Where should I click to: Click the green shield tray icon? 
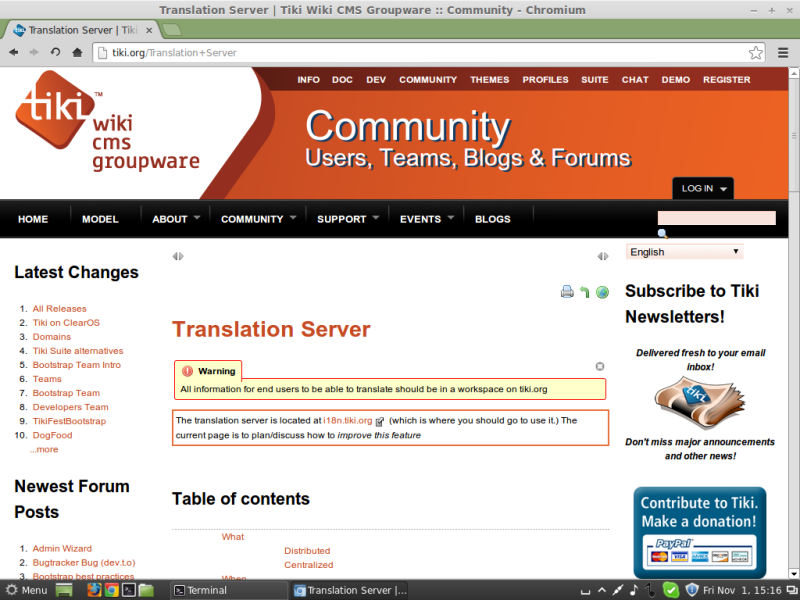tap(671, 590)
